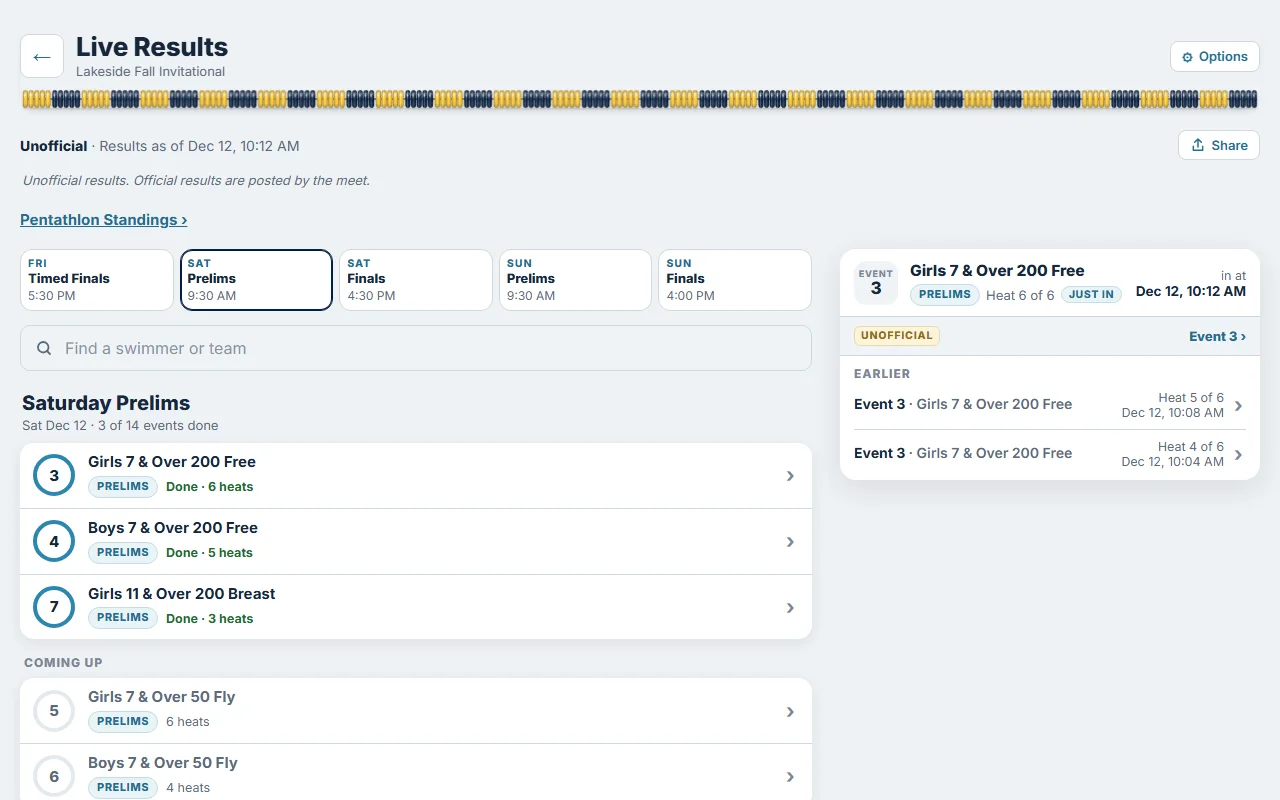Switch to Sun Prelims 9:30 AM tab
Screen dimensions: 1280x800
click(575, 280)
